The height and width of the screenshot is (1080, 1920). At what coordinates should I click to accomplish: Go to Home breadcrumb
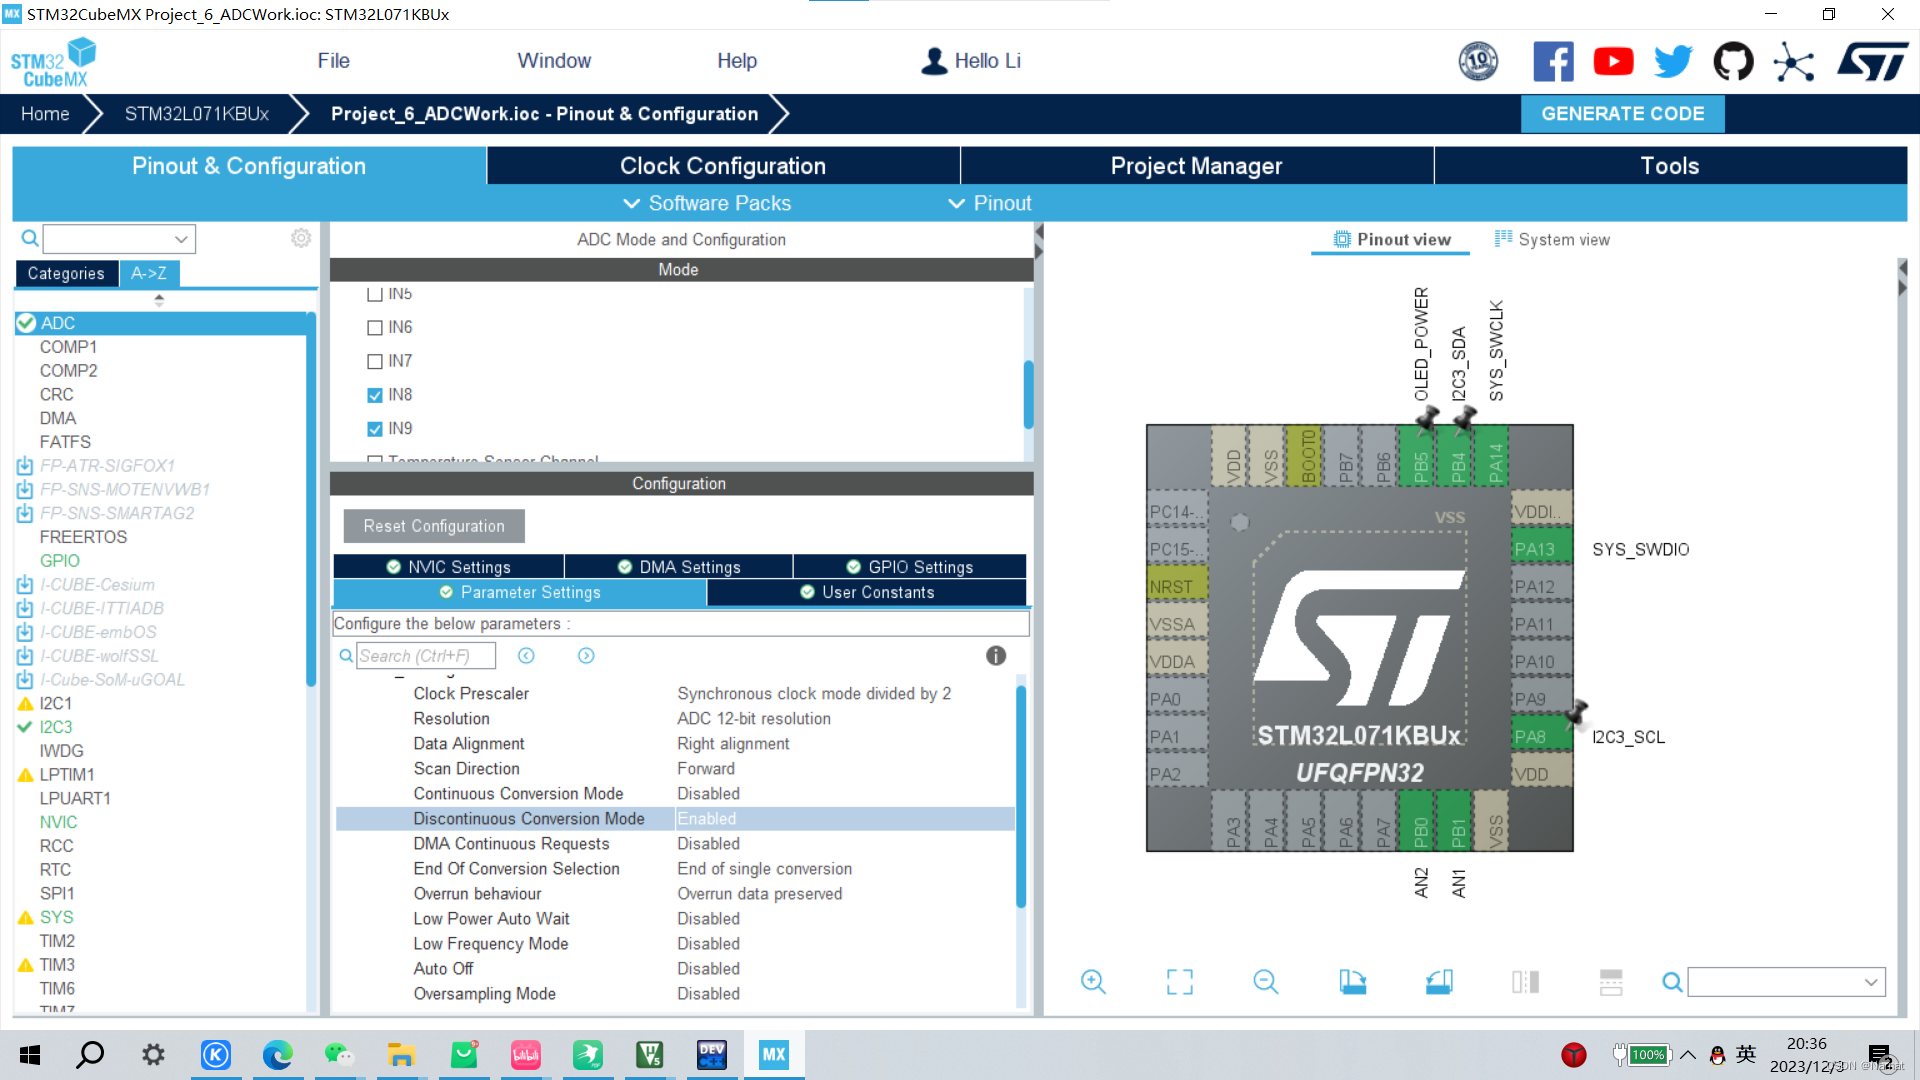[45, 114]
